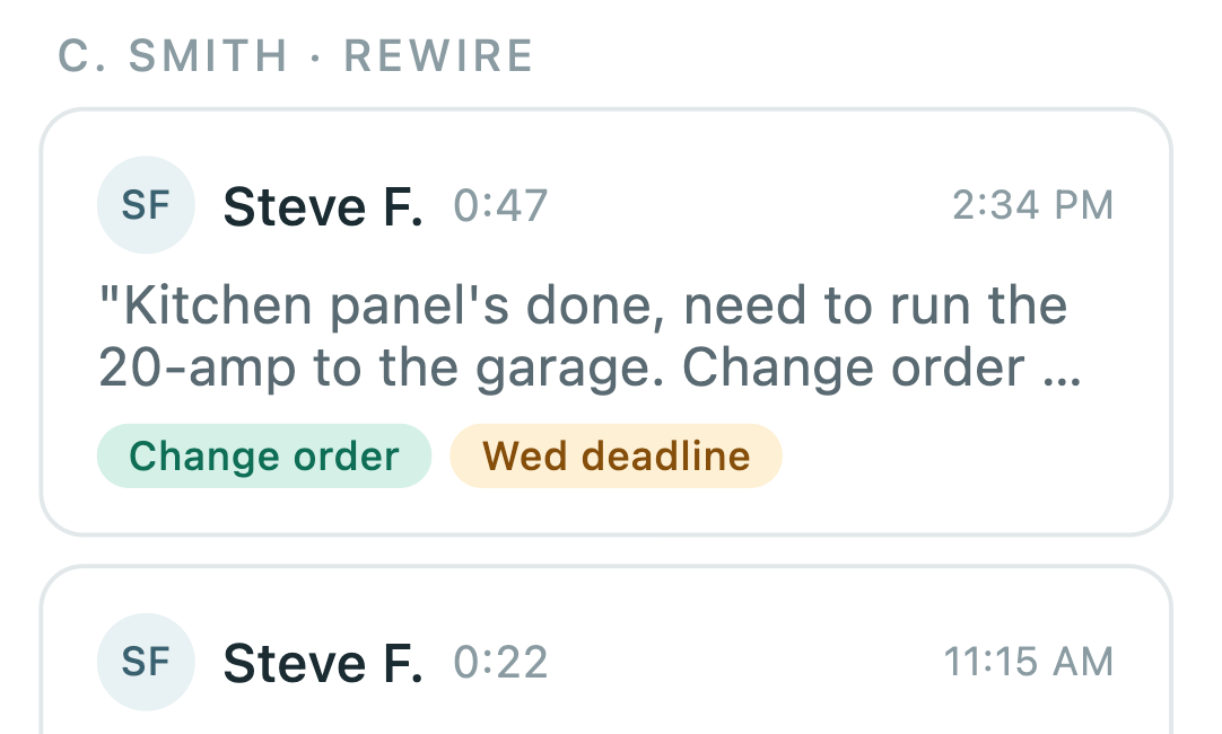This screenshot has height=734, width=1222.
Task: Open the Wed deadline tag details
Action: pyautogui.click(x=615, y=456)
